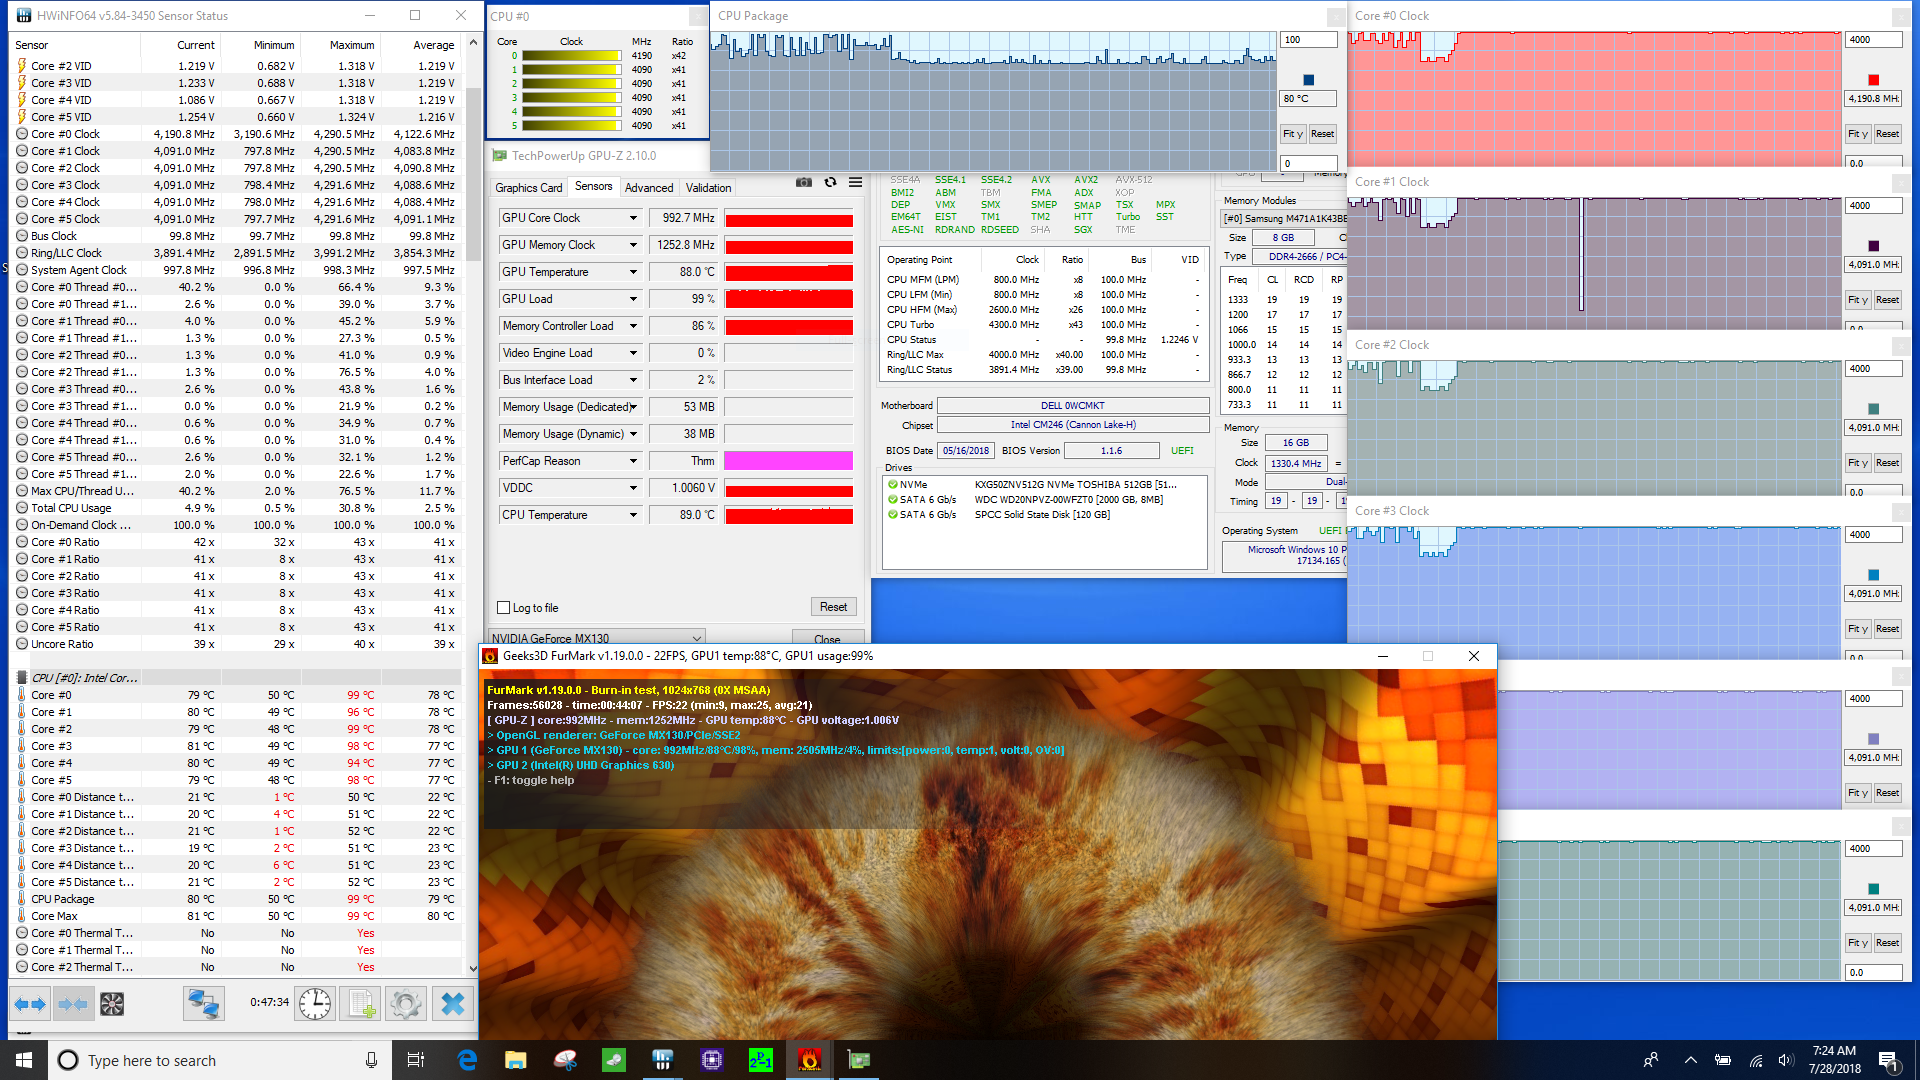Switch to the Graphics Card tab
Screen dimensions: 1920x1080
(x=528, y=188)
